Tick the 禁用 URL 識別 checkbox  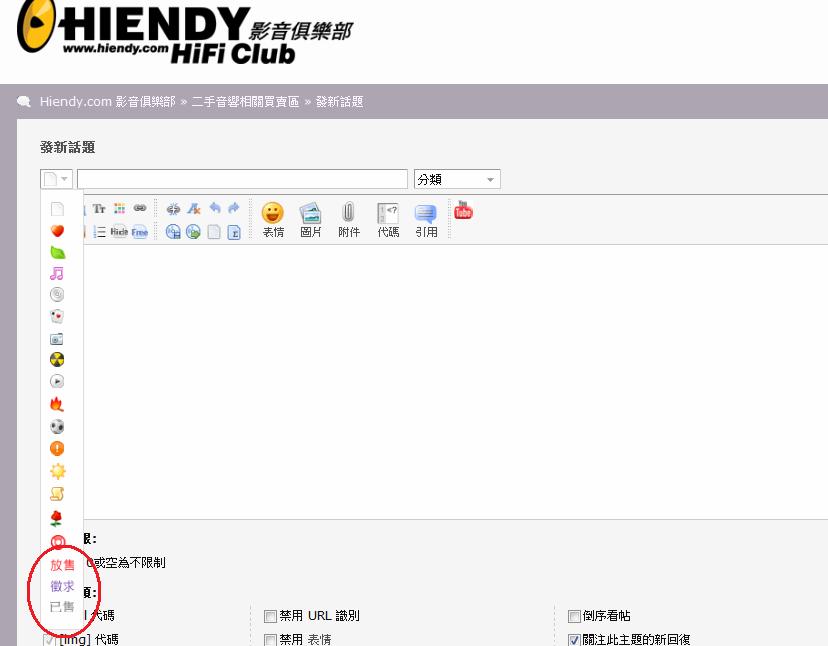pyautogui.click(x=270, y=616)
